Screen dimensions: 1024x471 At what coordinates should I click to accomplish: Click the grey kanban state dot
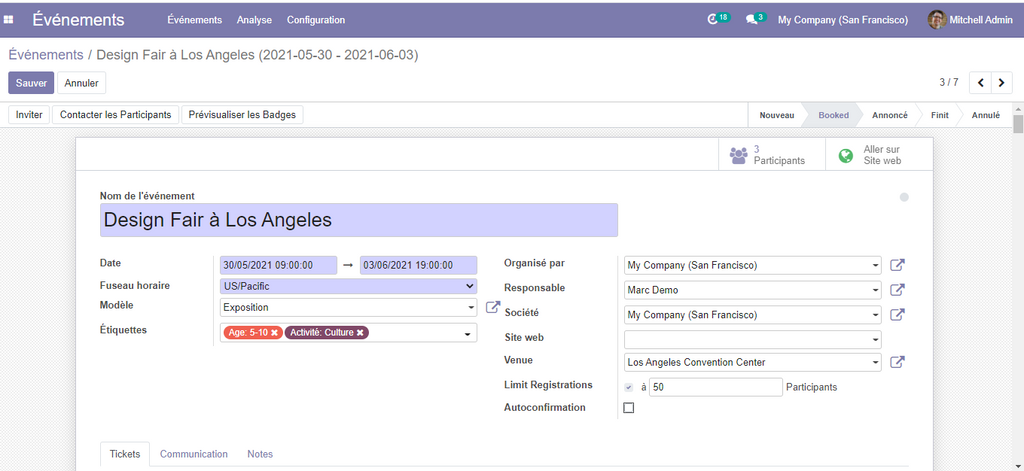point(904,197)
